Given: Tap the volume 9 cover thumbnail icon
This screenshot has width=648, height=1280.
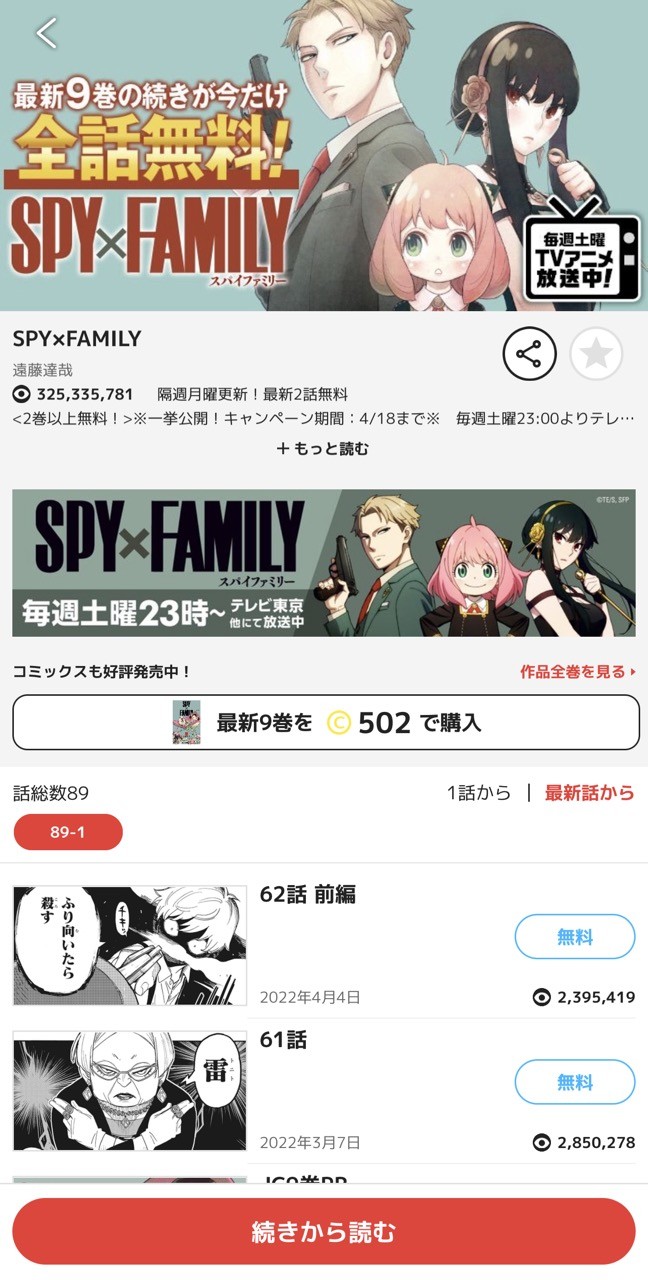Looking at the screenshot, I should click(x=186, y=722).
